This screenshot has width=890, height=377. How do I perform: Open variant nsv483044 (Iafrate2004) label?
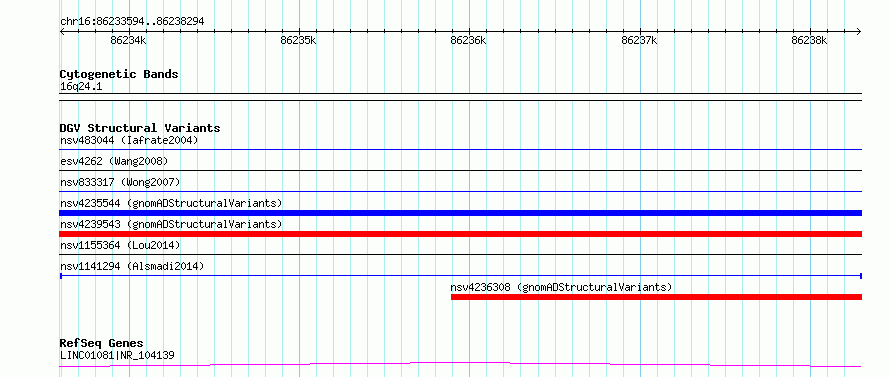pos(129,140)
